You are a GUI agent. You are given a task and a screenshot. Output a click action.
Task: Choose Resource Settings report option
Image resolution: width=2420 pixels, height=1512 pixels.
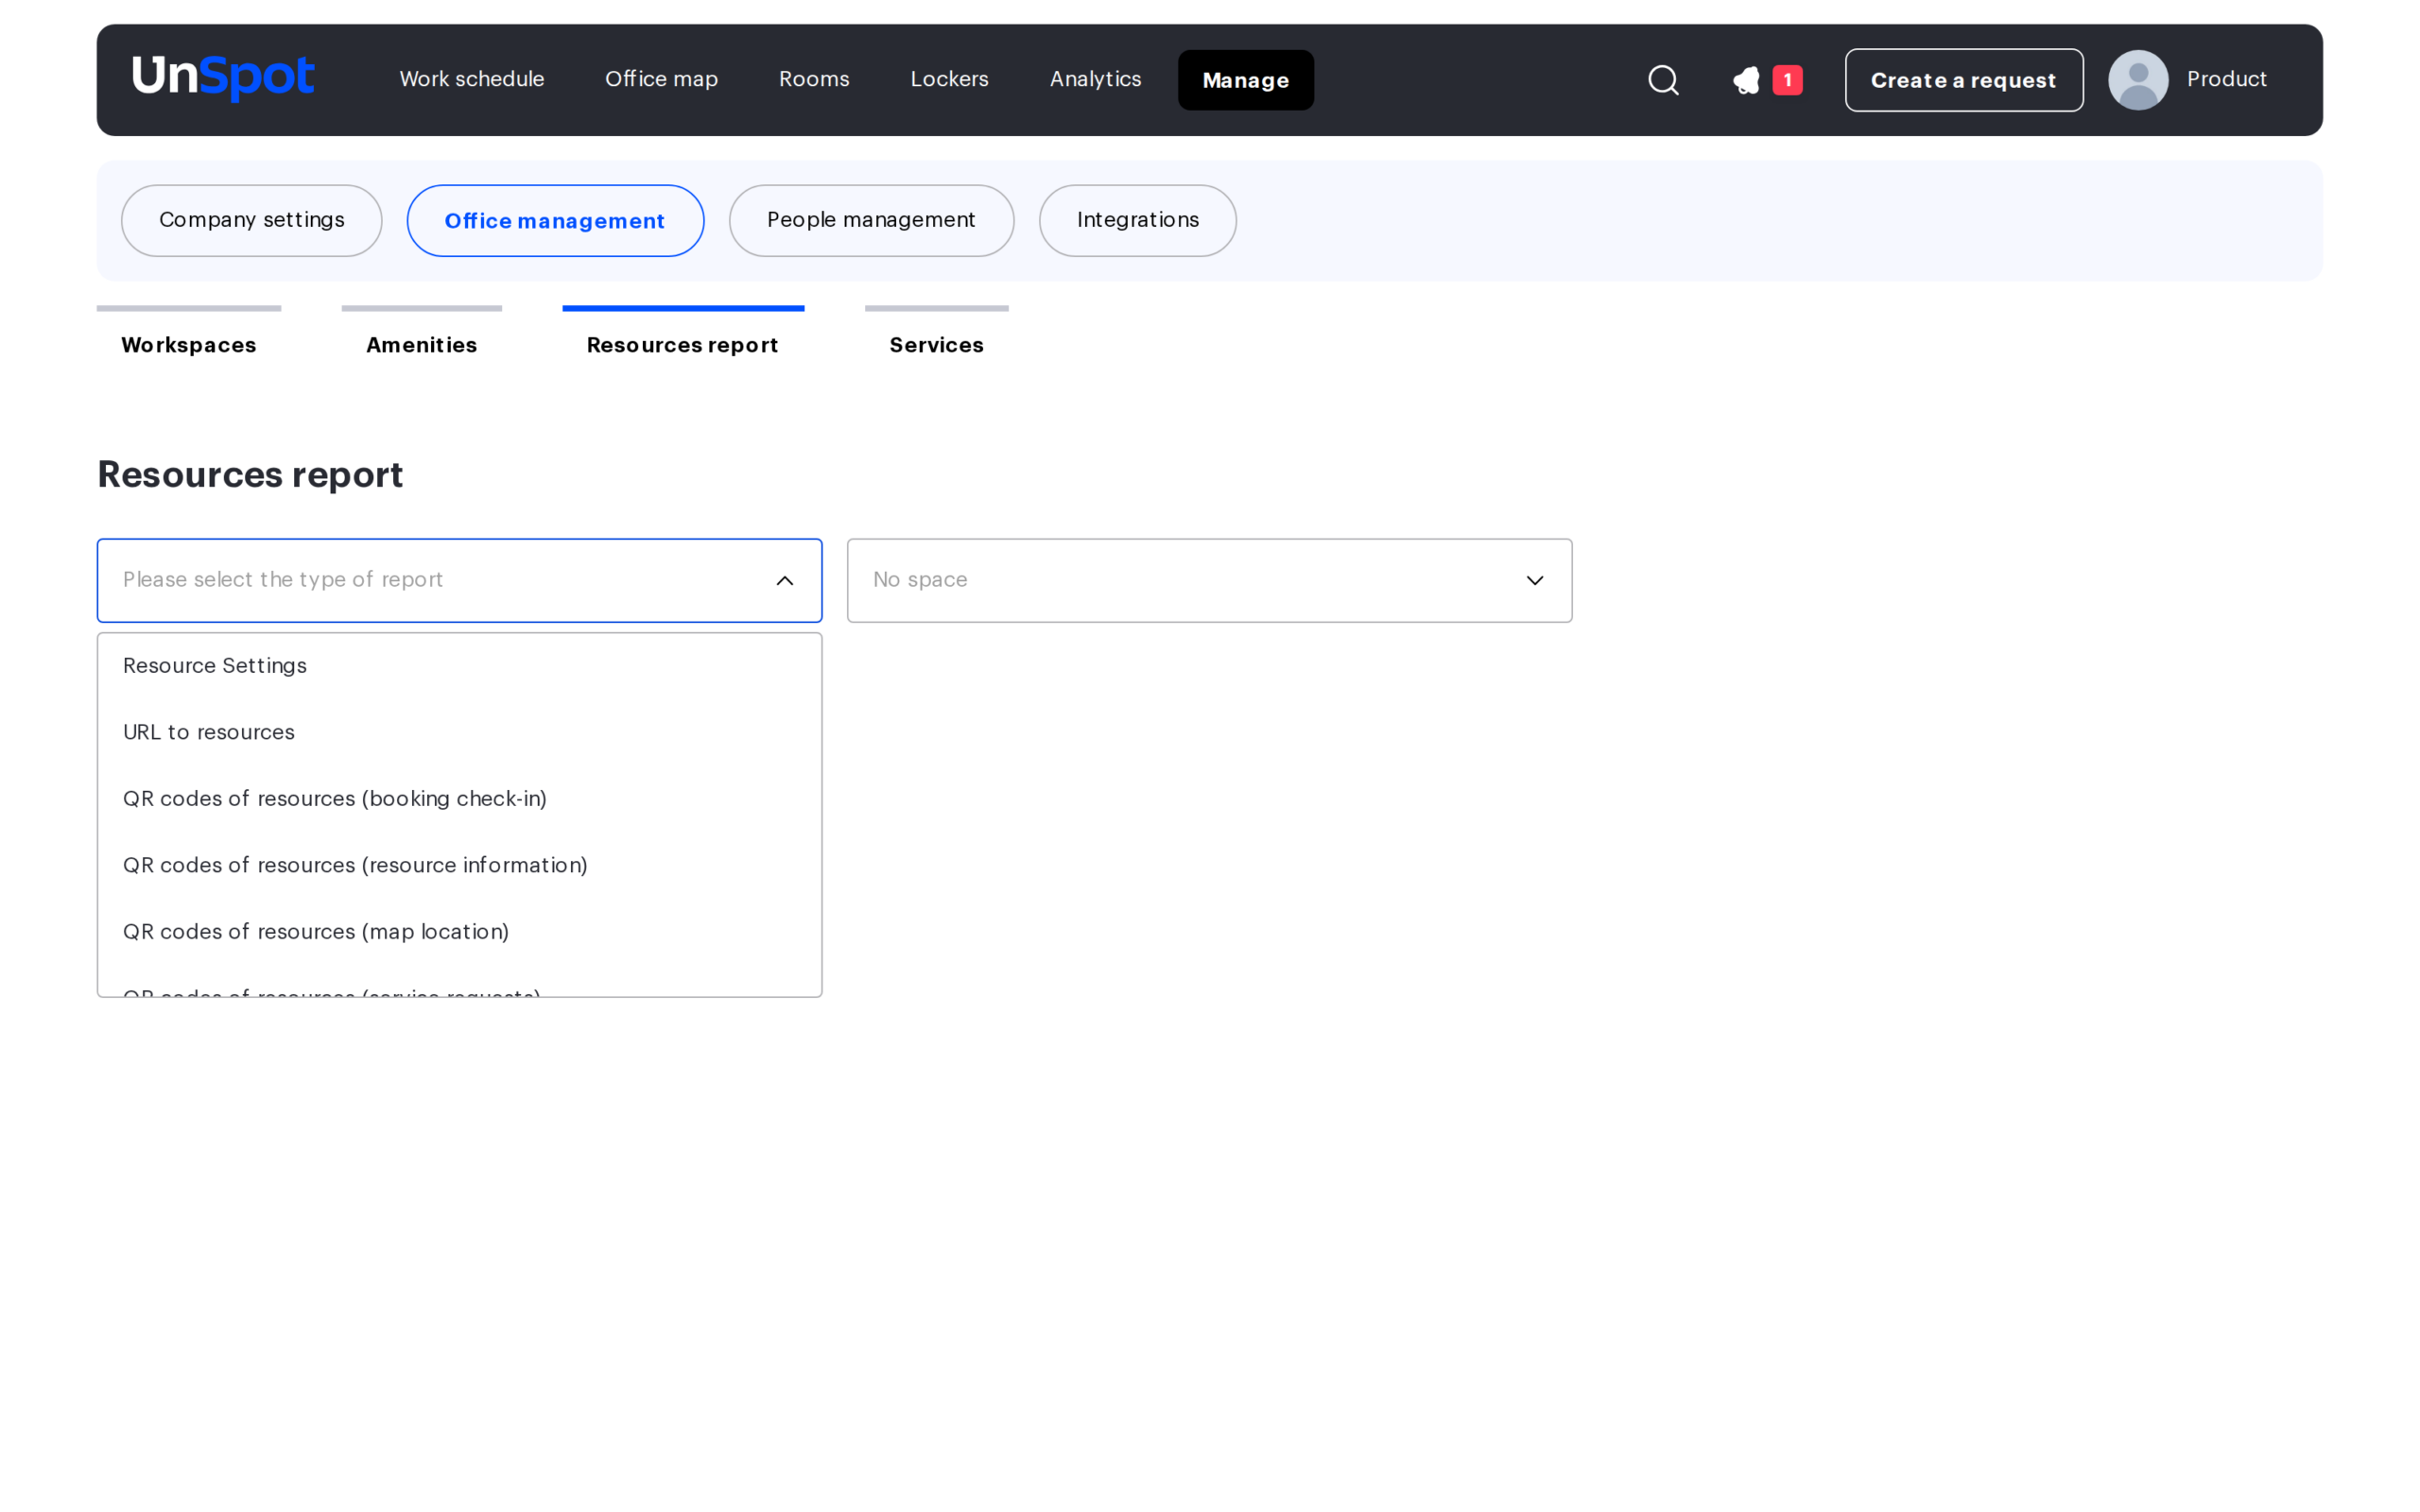[459, 666]
